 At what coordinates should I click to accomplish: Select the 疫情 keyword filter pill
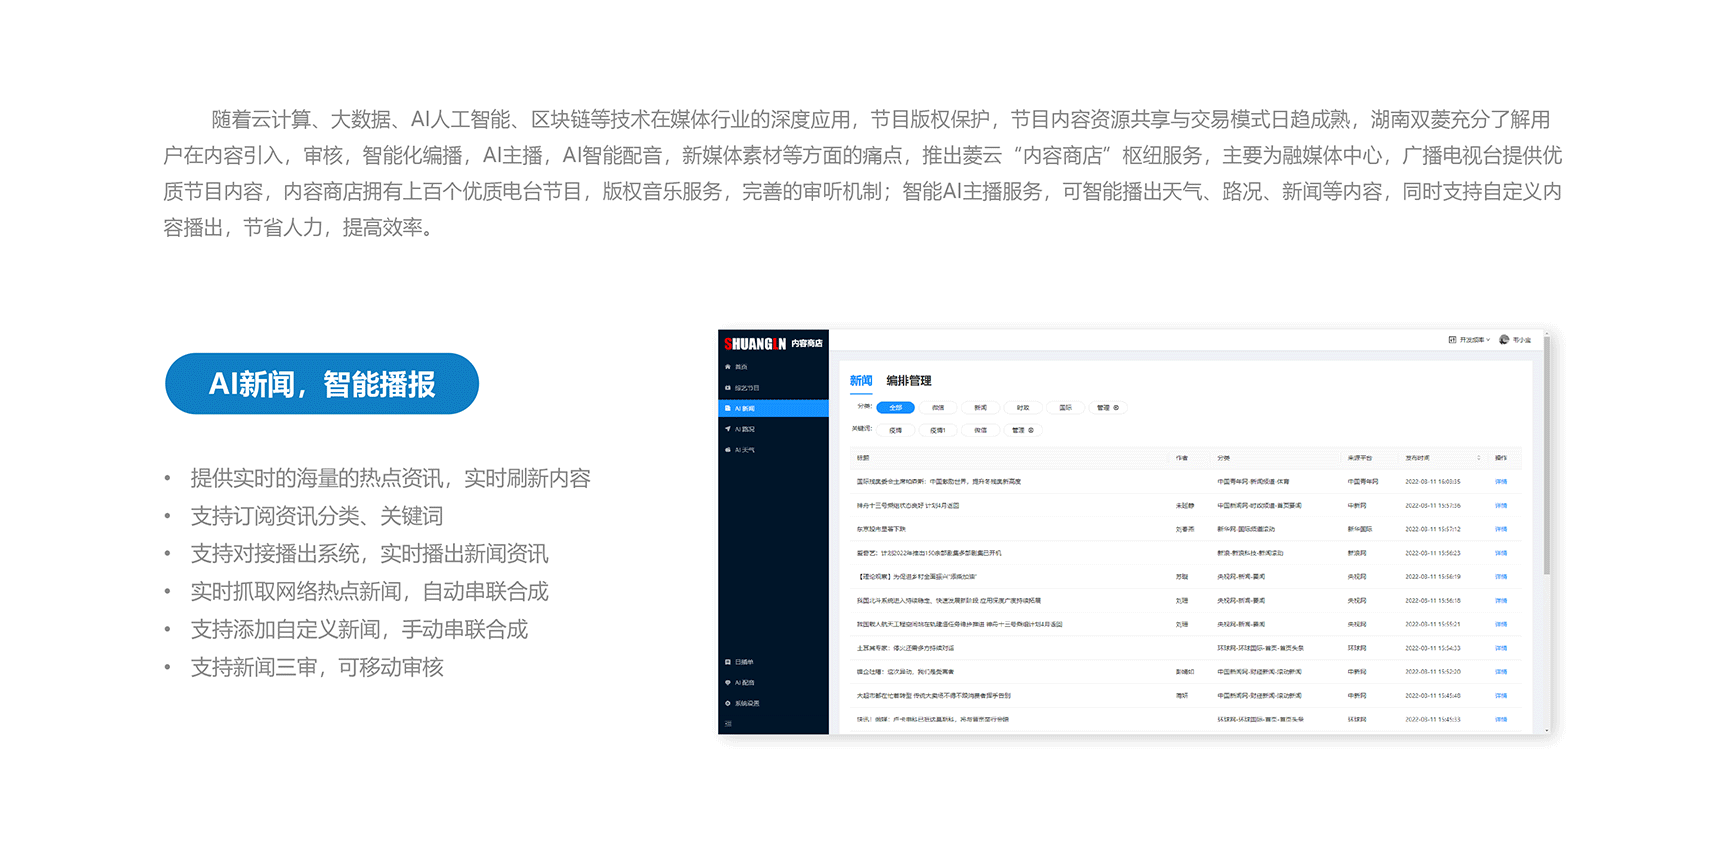click(895, 430)
